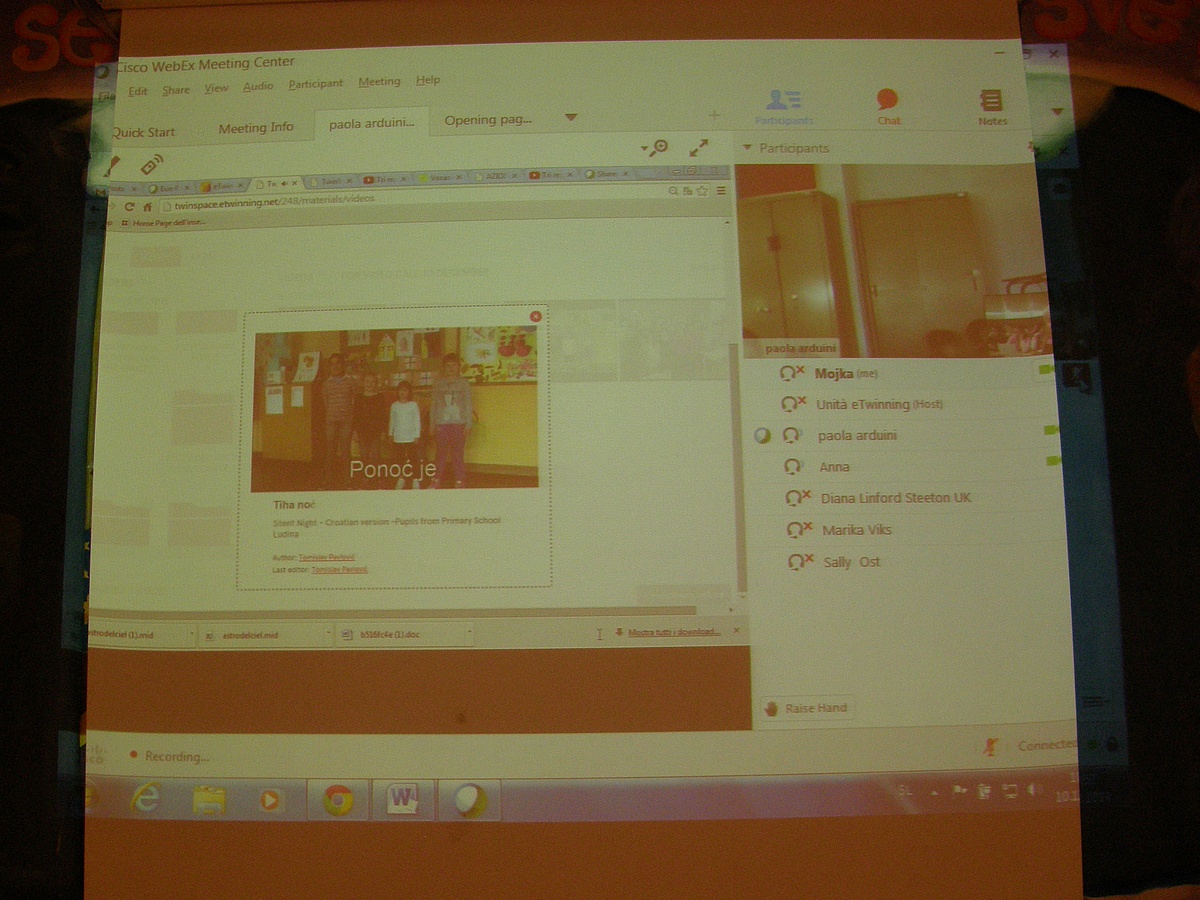Collapse the Participants section triangle

(x=746, y=148)
